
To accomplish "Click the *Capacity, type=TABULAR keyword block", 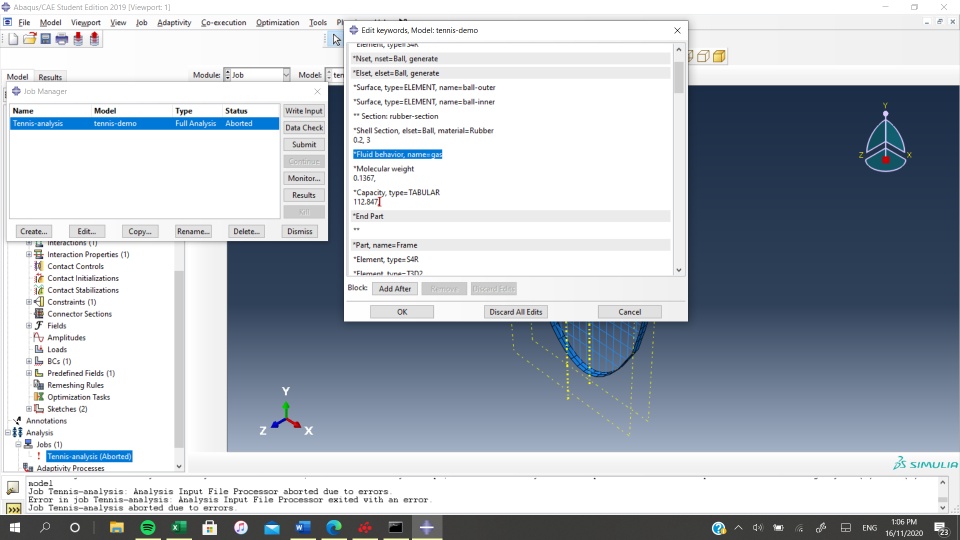I will coord(510,197).
